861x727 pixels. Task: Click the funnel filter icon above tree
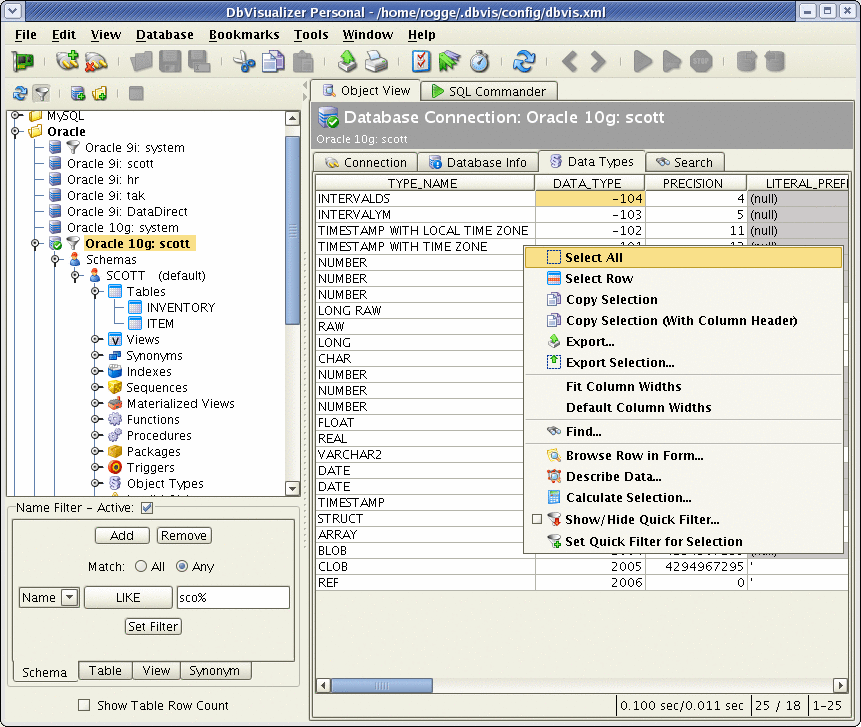42,93
